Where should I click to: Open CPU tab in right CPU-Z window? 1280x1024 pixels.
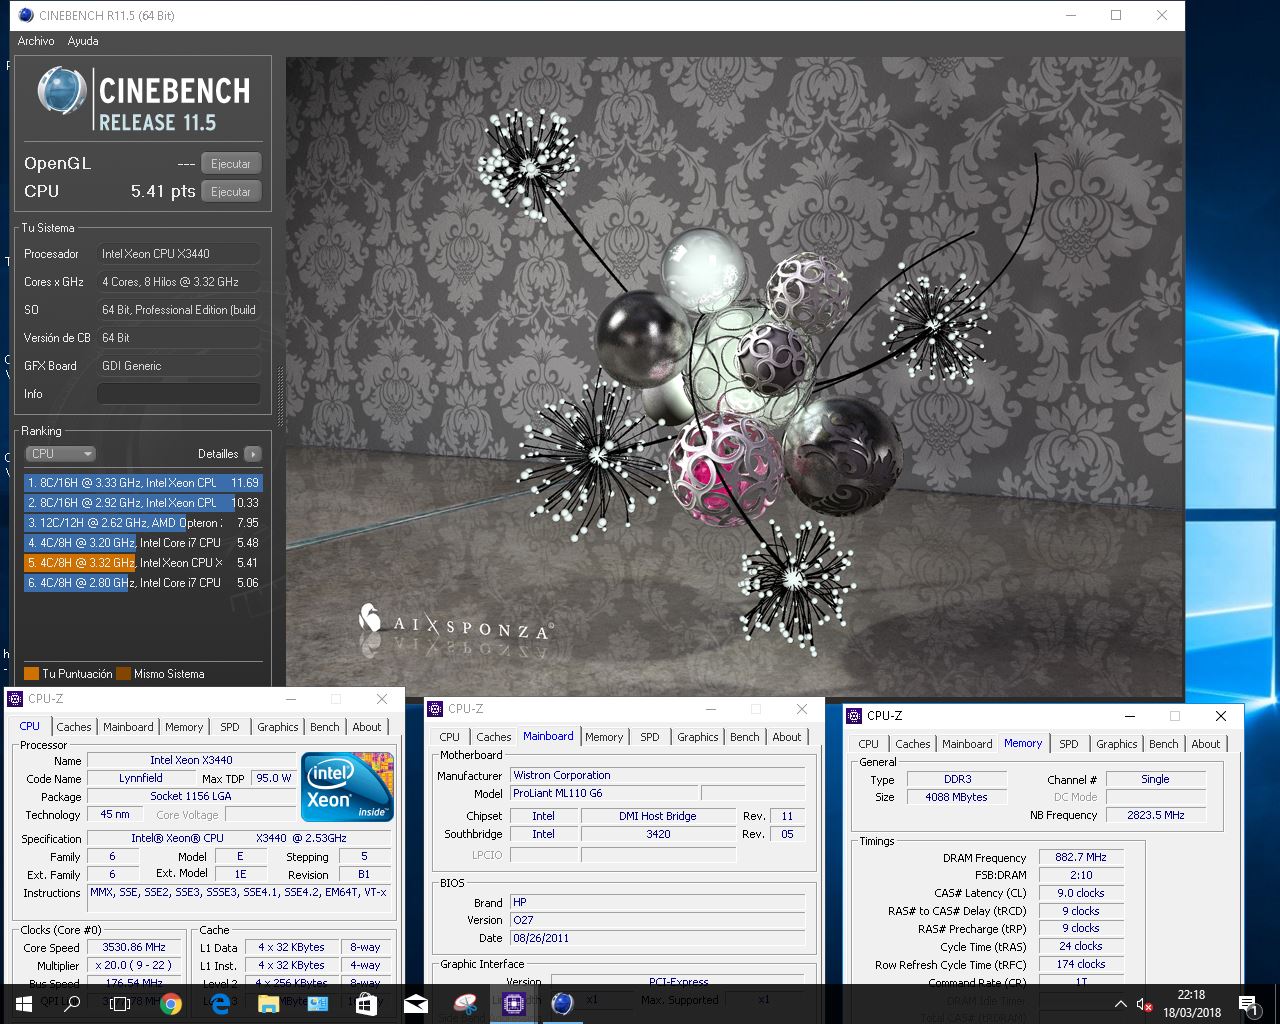click(869, 744)
